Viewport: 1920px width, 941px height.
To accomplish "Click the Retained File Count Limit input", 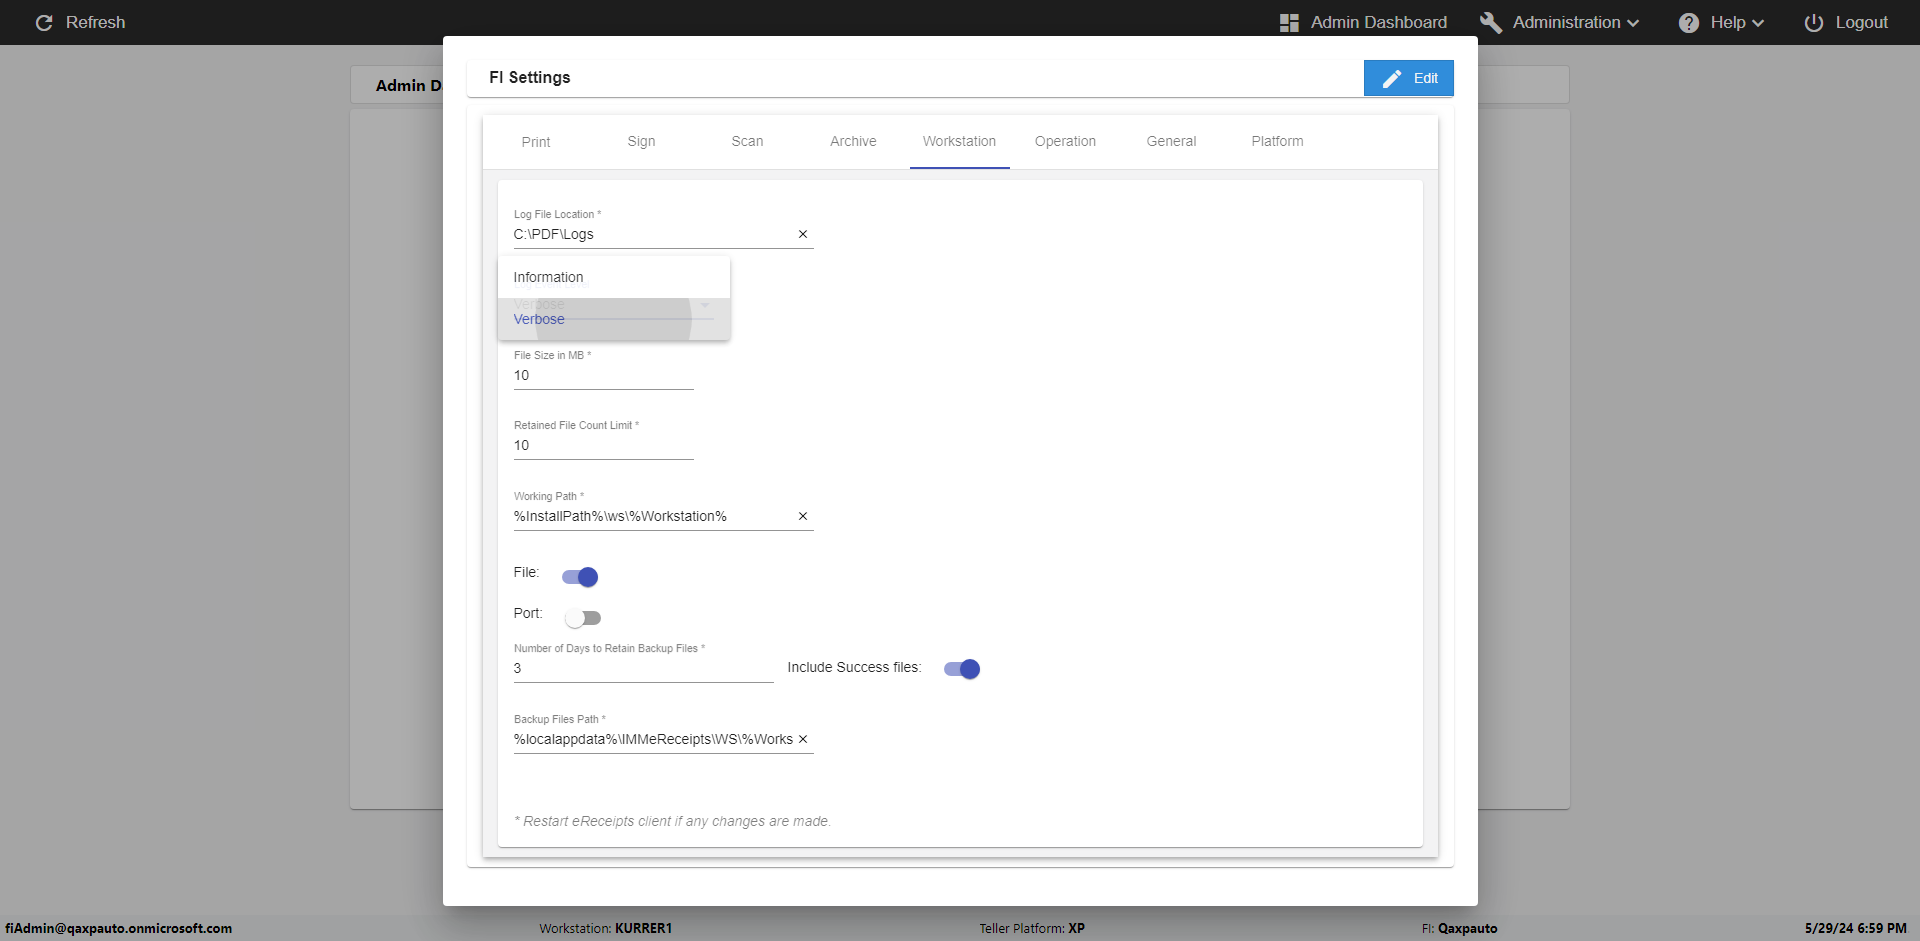I will coord(604,446).
